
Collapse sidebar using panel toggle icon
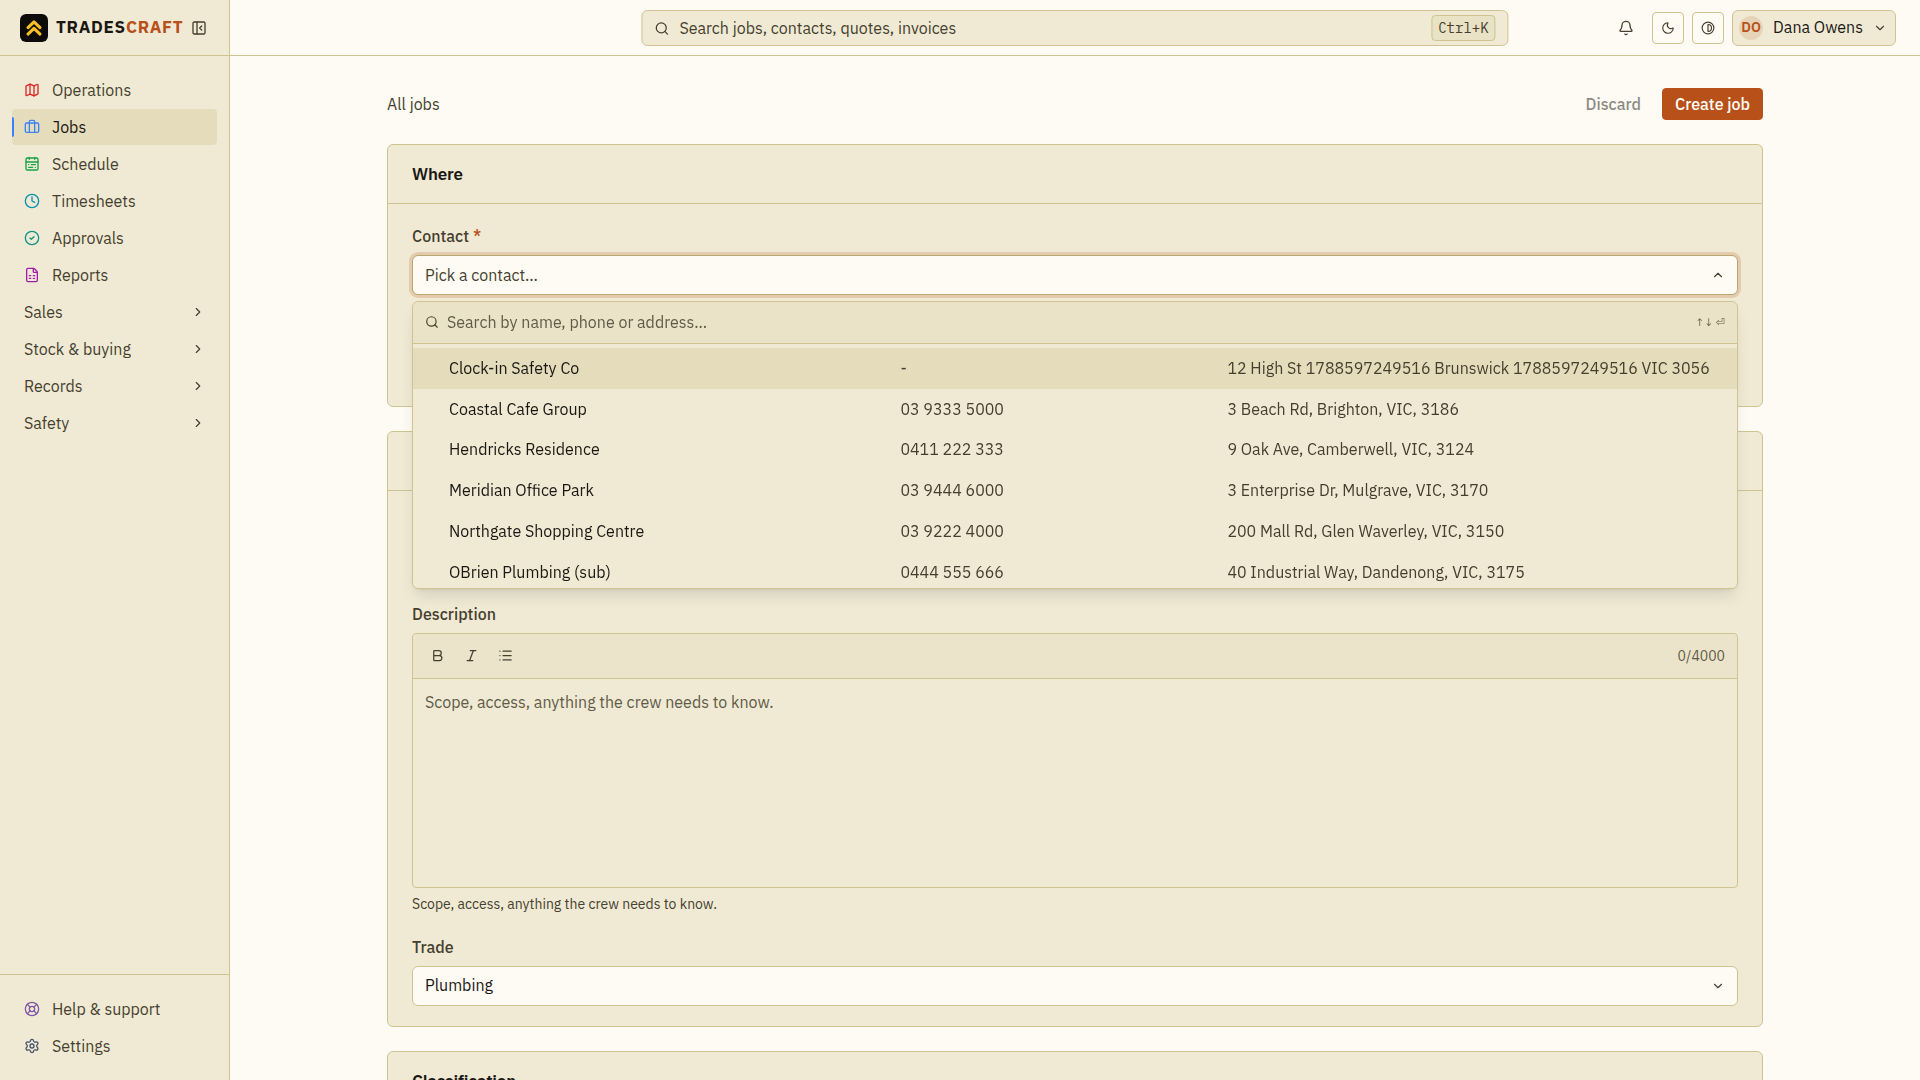[199, 28]
